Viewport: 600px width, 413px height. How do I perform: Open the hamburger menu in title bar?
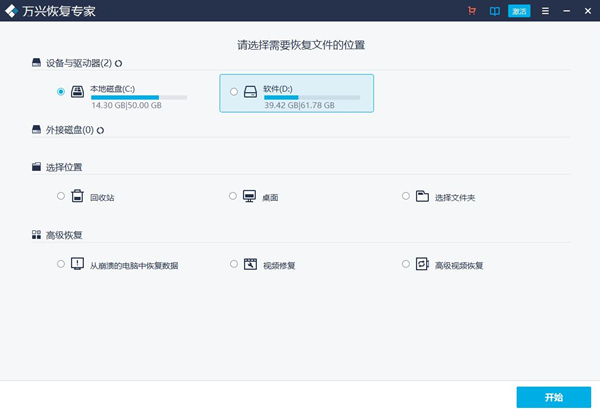(545, 11)
